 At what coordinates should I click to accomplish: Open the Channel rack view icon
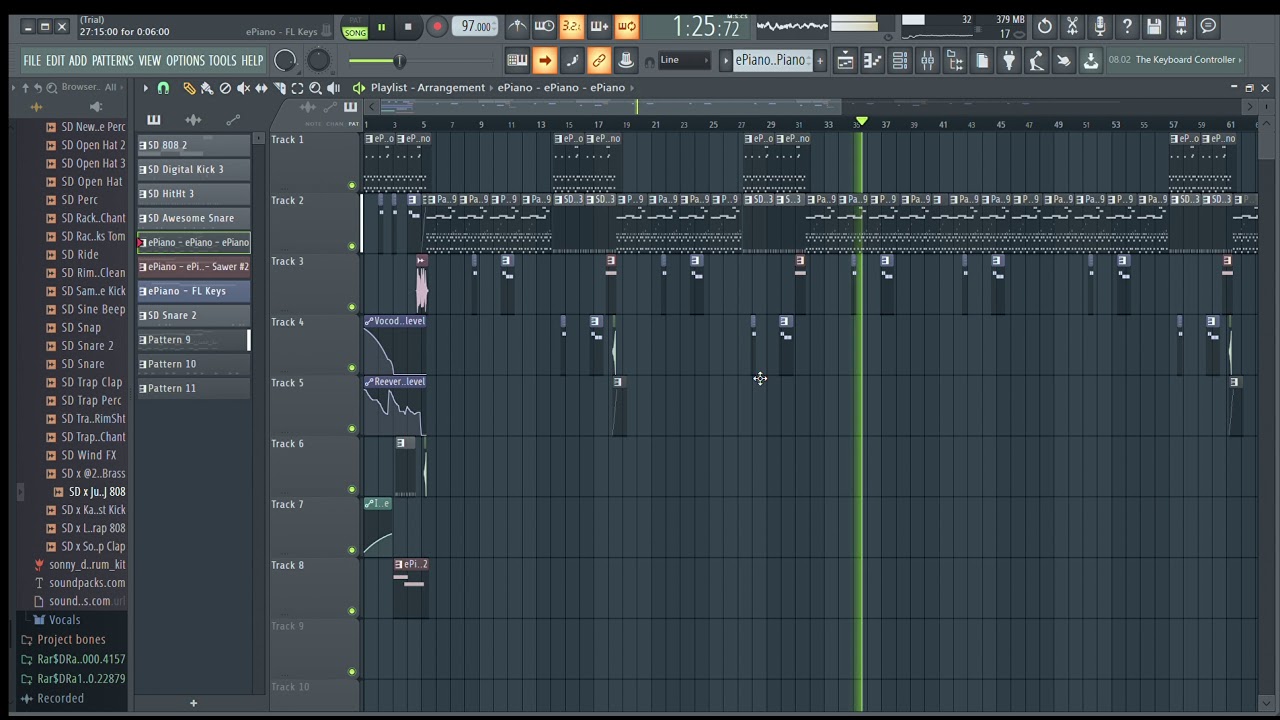tap(900, 61)
